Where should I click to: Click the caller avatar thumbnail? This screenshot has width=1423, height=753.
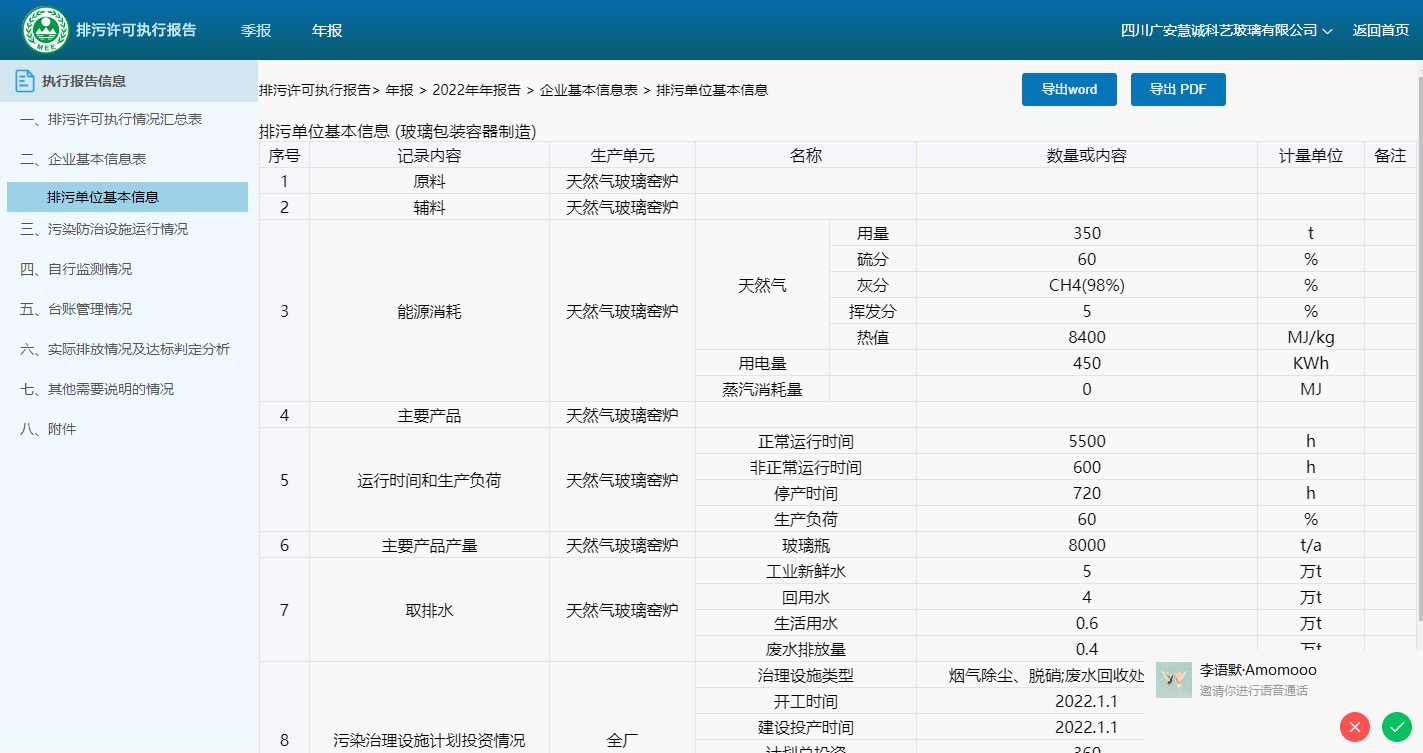(x=1173, y=680)
